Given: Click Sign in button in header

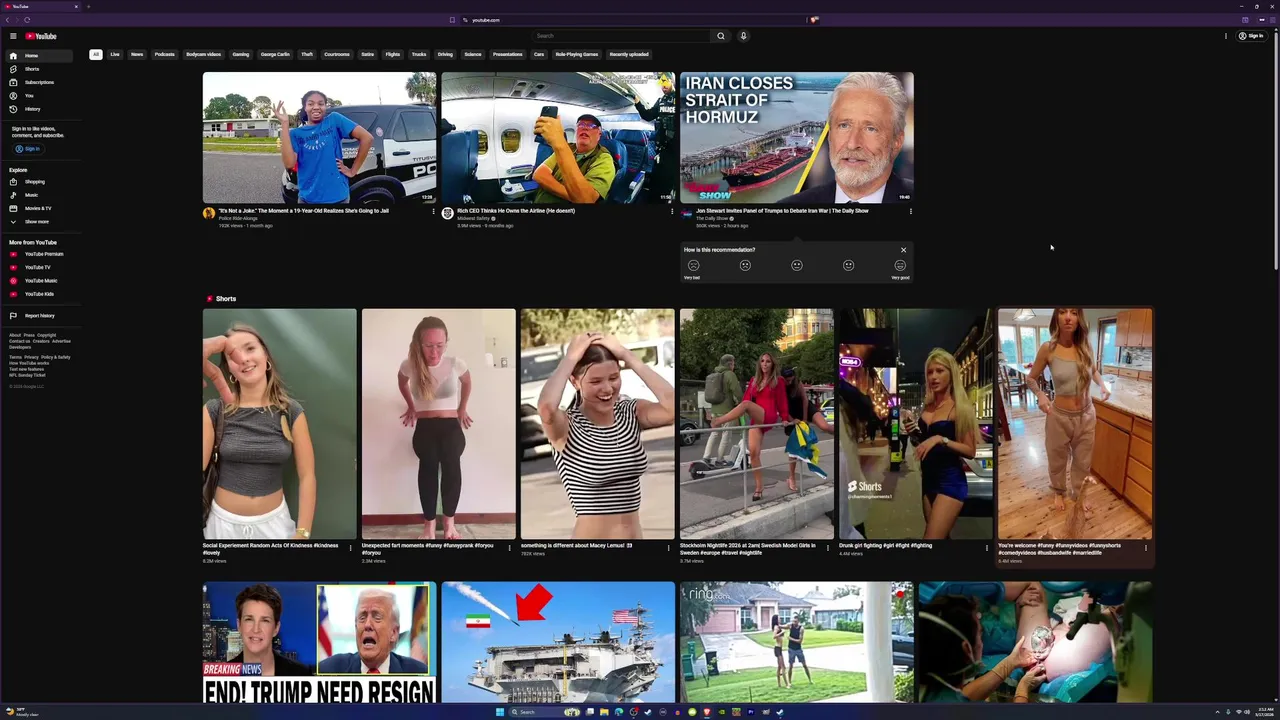Looking at the screenshot, I should [x=1251, y=36].
